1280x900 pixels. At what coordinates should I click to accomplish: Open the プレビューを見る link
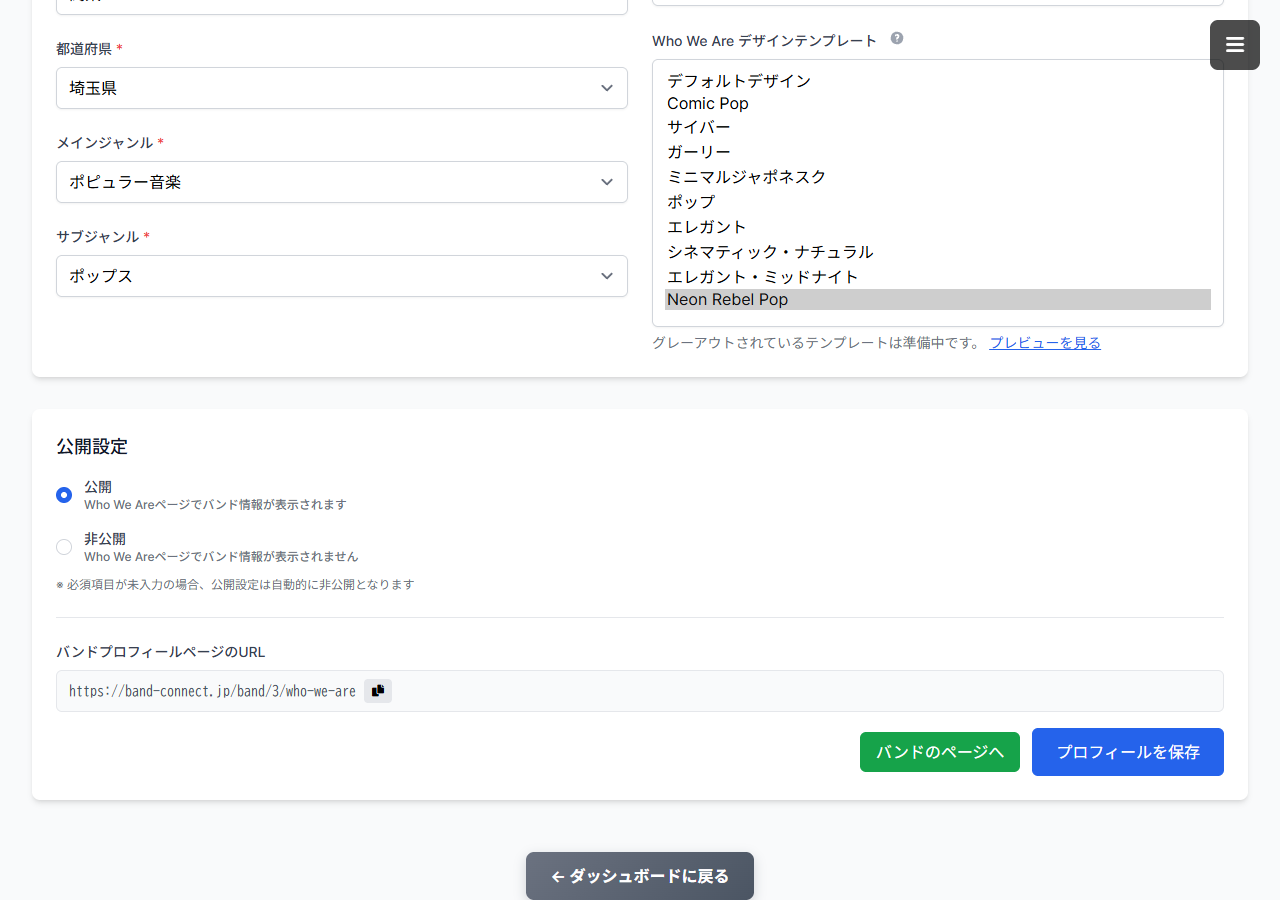click(1044, 342)
